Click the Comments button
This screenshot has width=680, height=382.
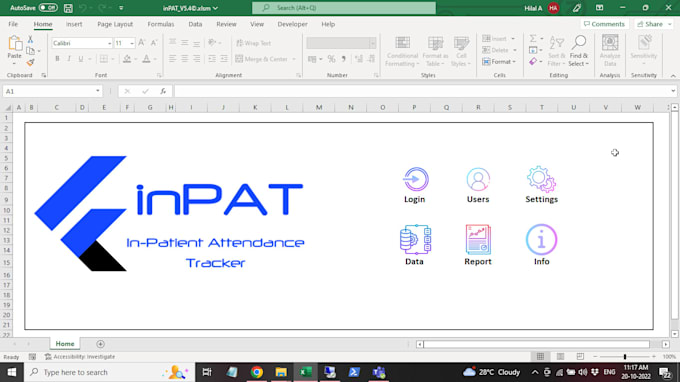(604, 24)
